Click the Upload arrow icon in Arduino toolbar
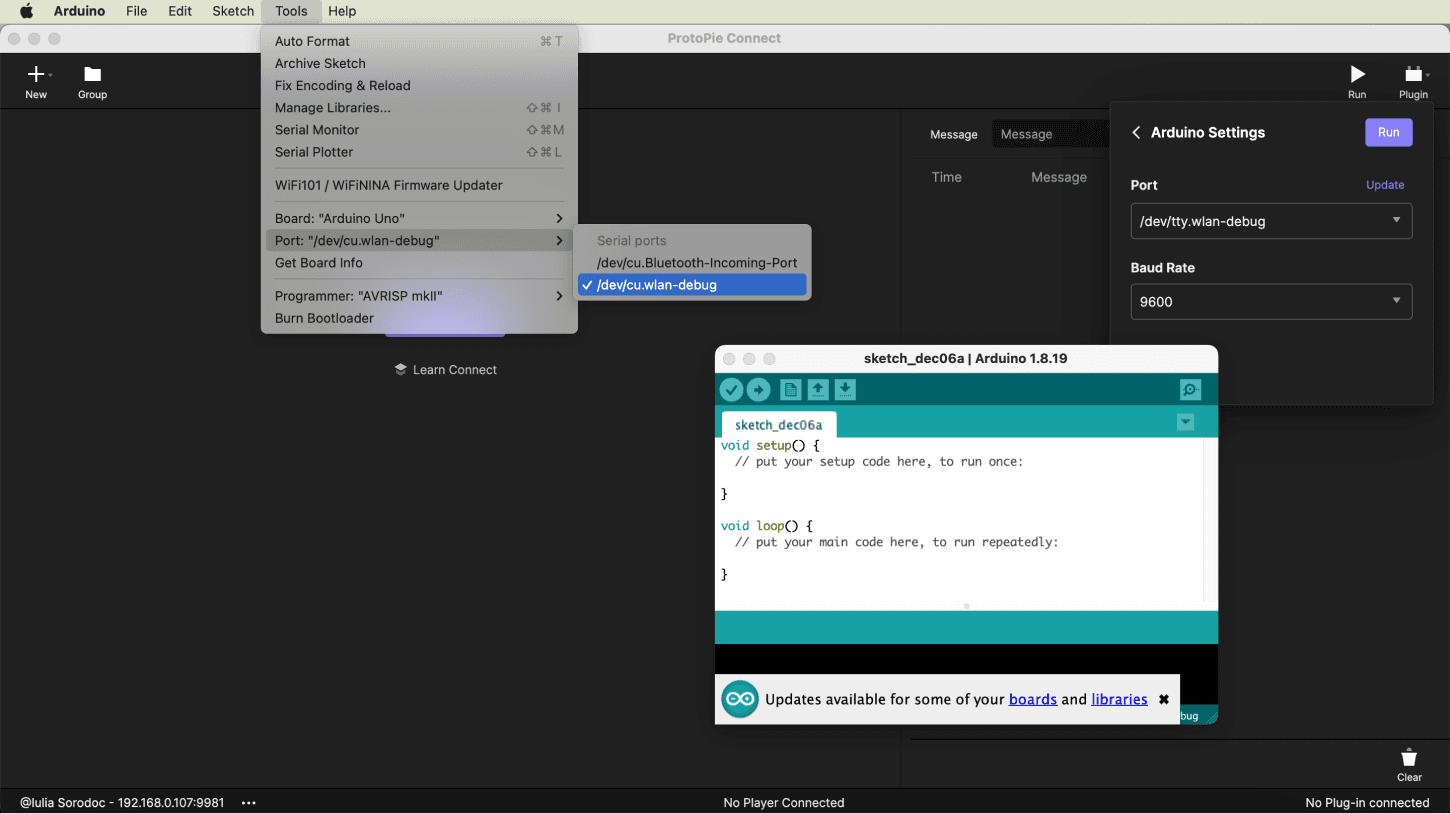This screenshot has width=1450, height=814. coord(758,389)
